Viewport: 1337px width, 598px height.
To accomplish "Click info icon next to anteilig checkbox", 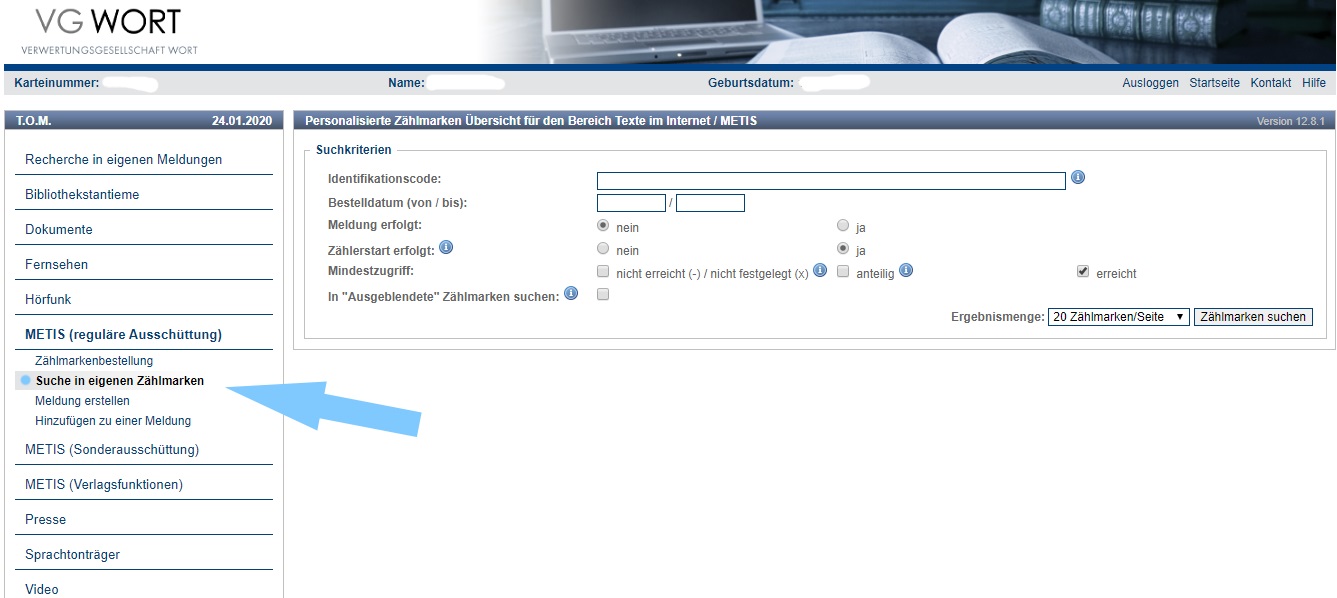I will point(906,271).
